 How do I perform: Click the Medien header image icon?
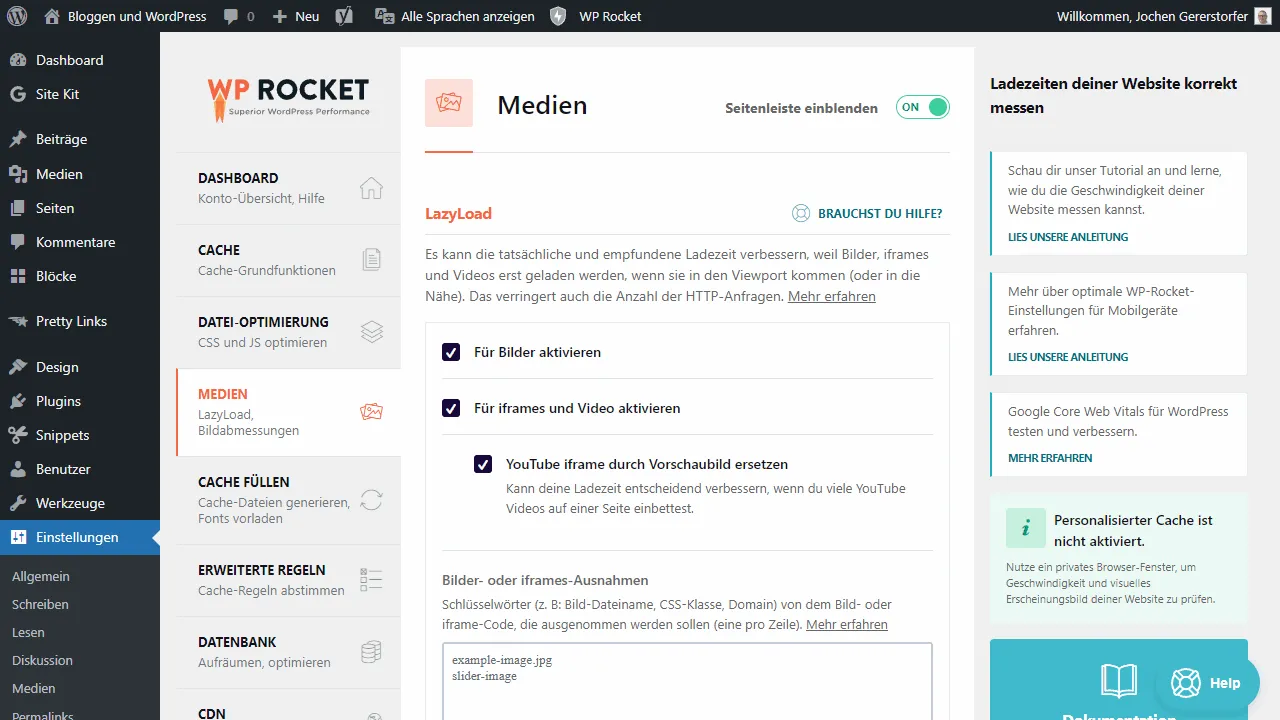pos(449,103)
